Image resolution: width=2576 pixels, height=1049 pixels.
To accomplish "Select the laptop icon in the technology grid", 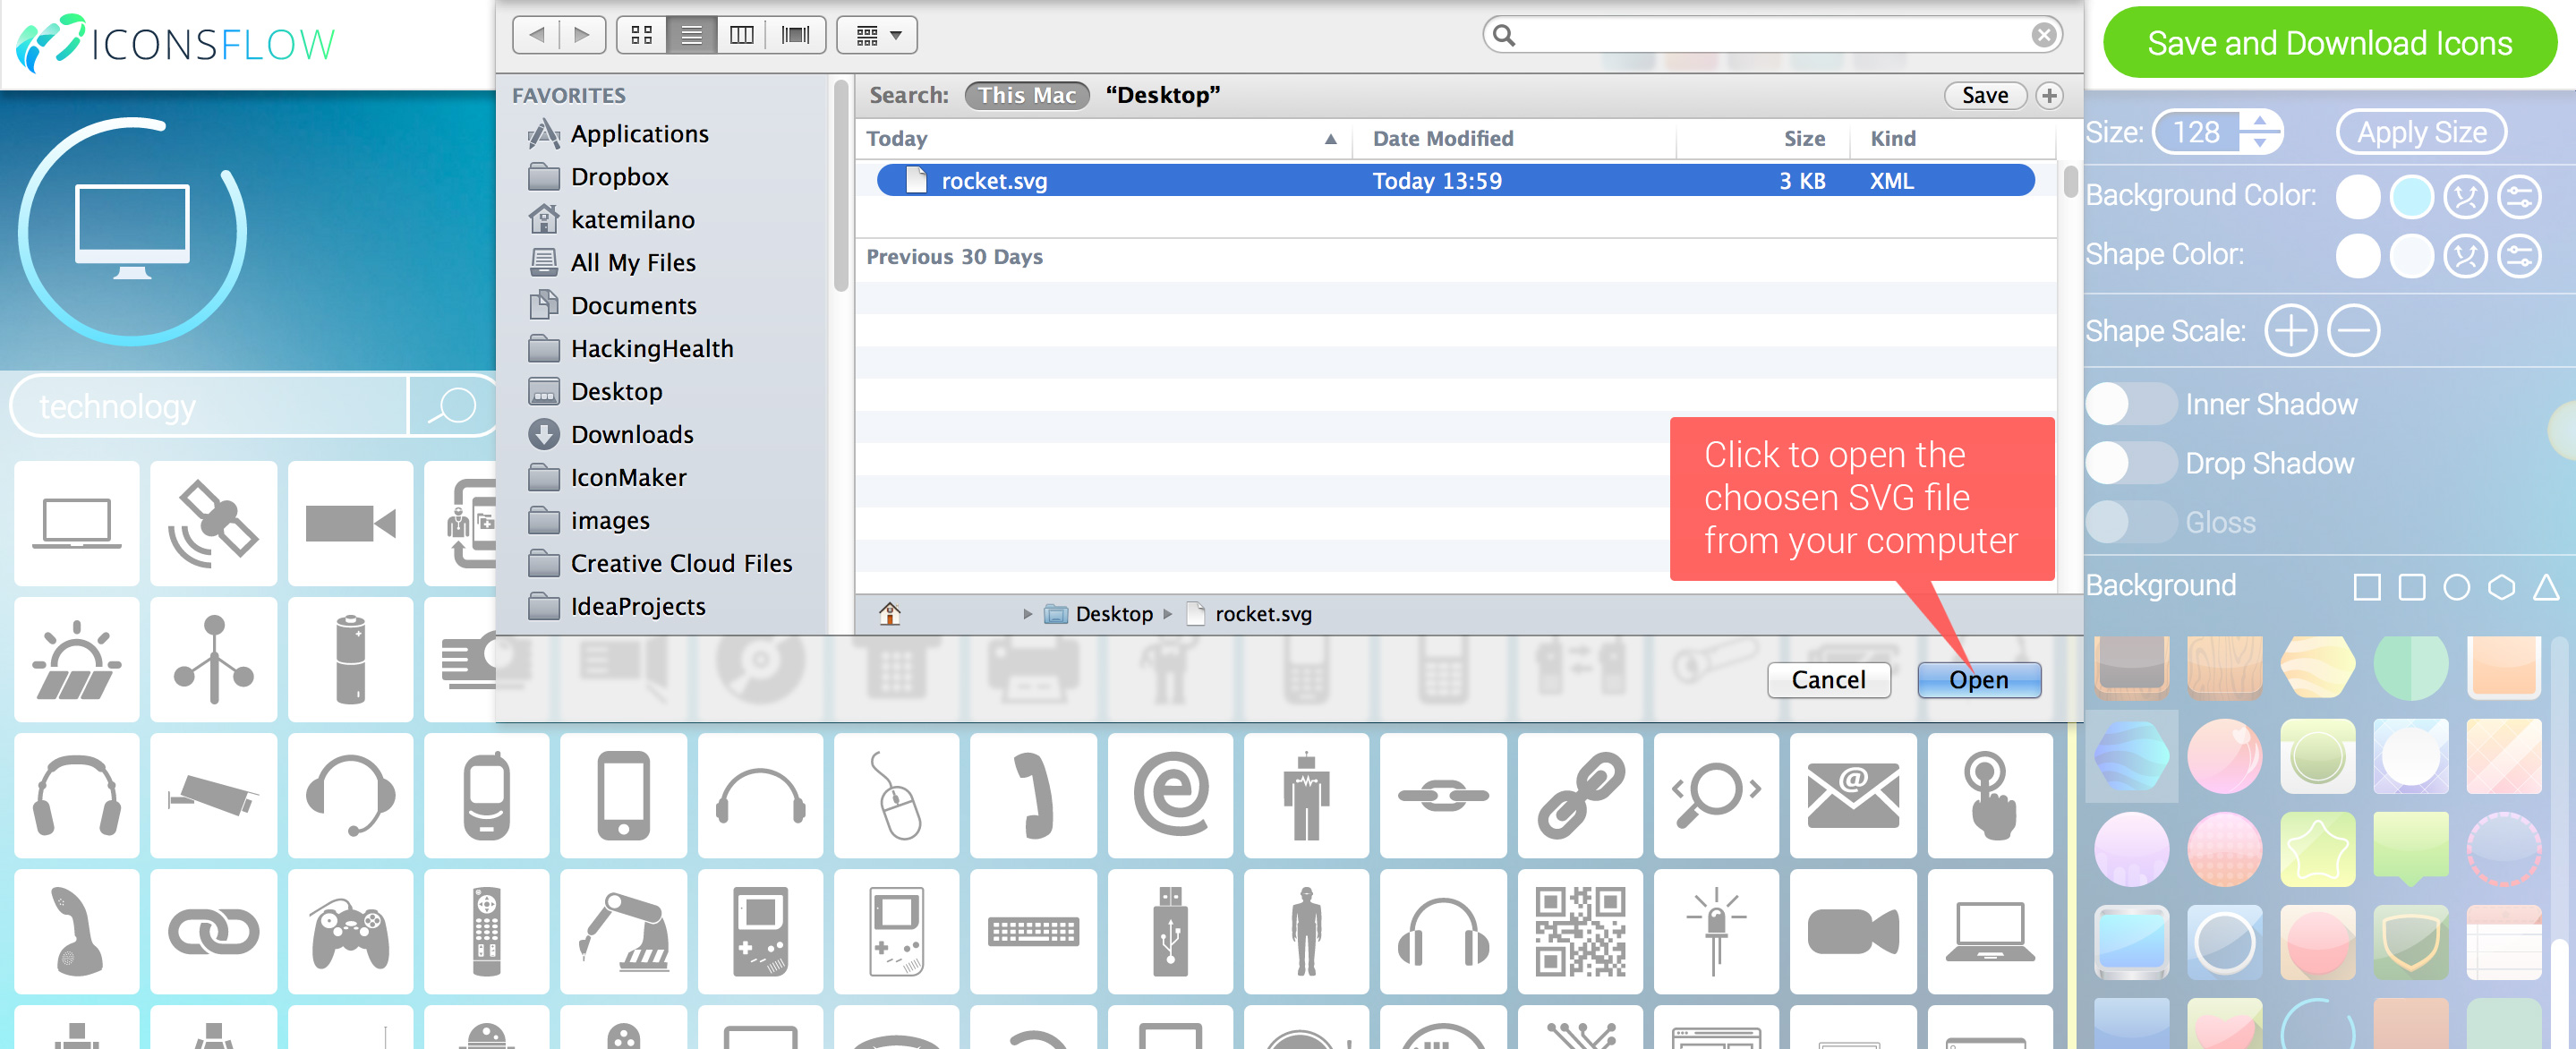I will point(77,523).
